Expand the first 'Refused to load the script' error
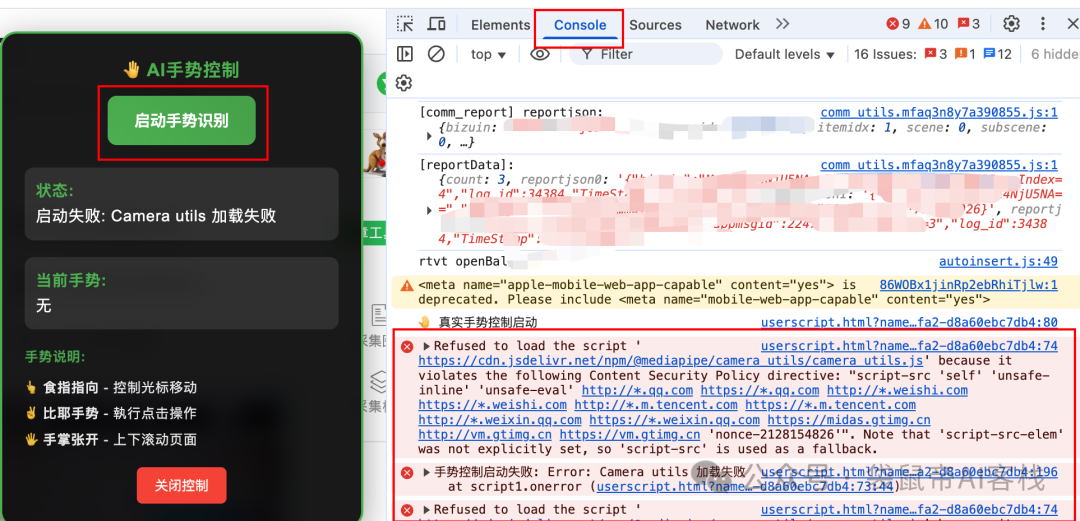The height and width of the screenshot is (521, 1080). tap(428, 346)
